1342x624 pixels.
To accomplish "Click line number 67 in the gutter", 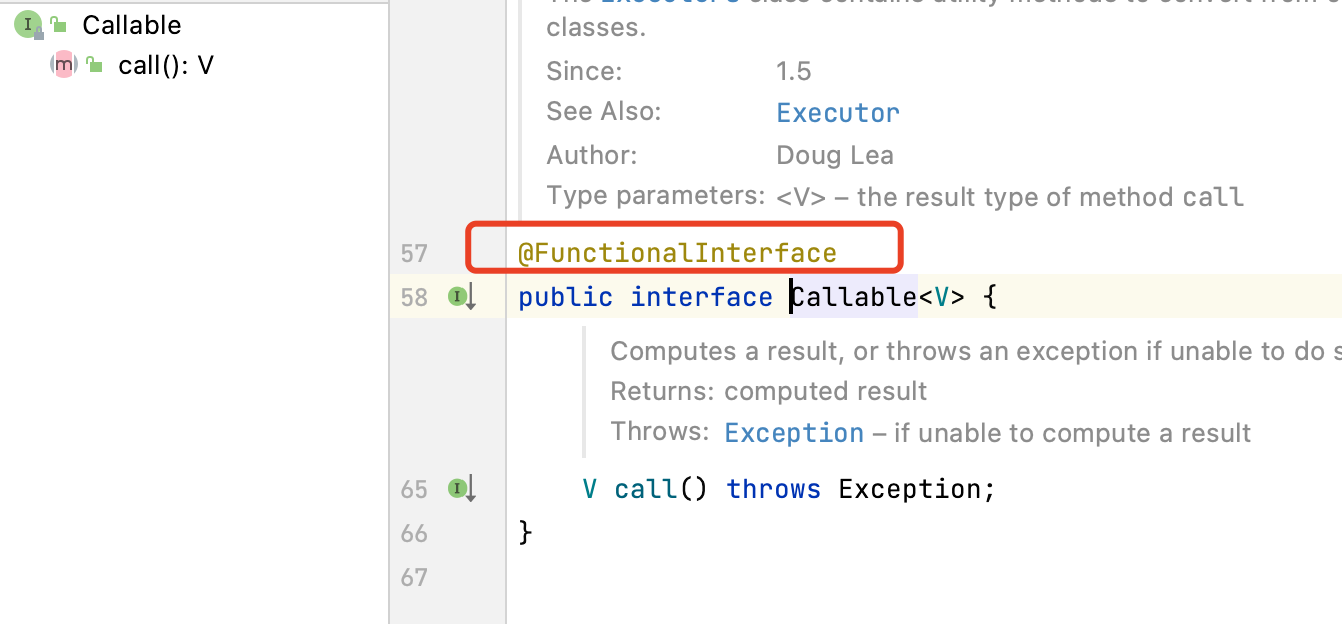I will click(x=414, y=577).
